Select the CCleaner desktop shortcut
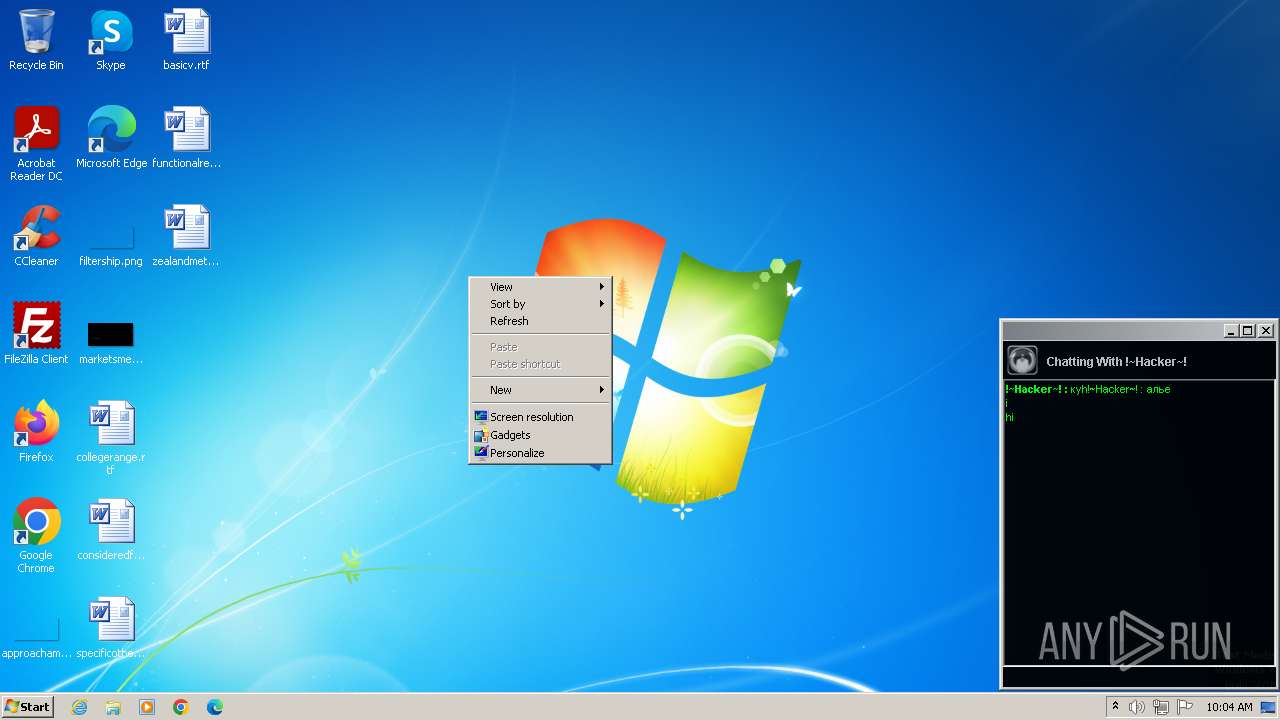The width and height of the screenshot is (1280, 720). pyautogui.click(x=36, y=236)
